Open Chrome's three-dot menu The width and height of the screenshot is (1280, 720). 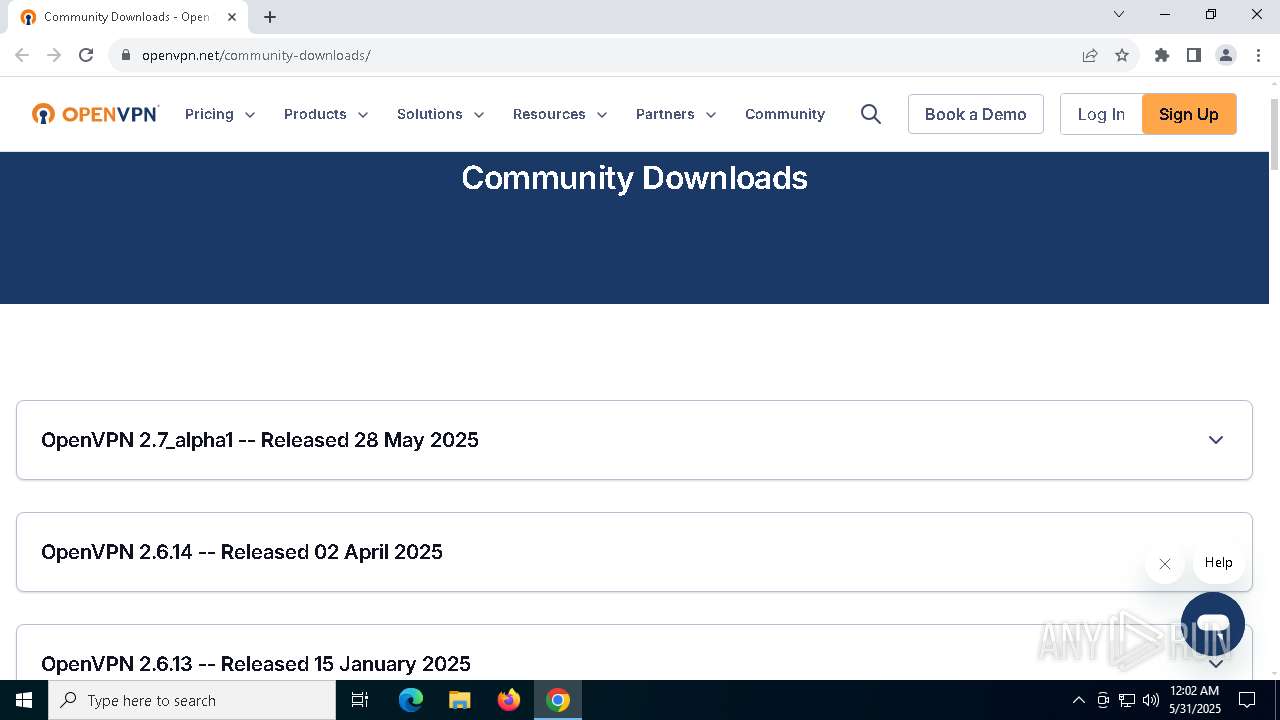coord(1258,55)
